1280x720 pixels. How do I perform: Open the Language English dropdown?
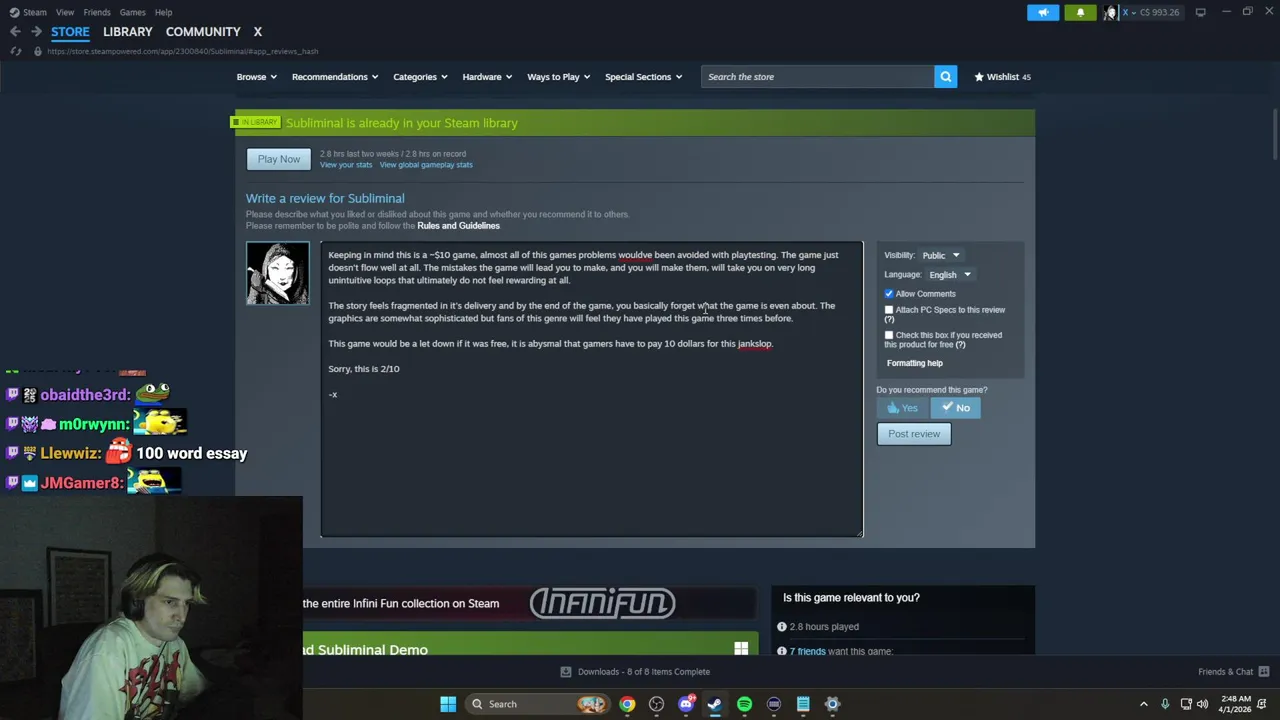click(x=950, y=274)
